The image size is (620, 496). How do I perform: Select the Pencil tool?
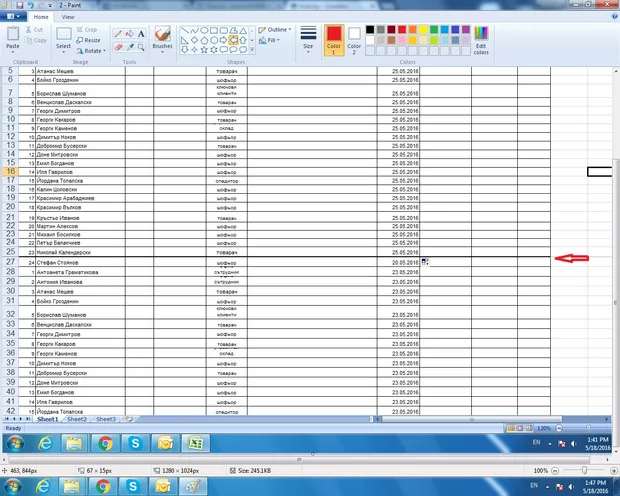[x=119, y=33]
